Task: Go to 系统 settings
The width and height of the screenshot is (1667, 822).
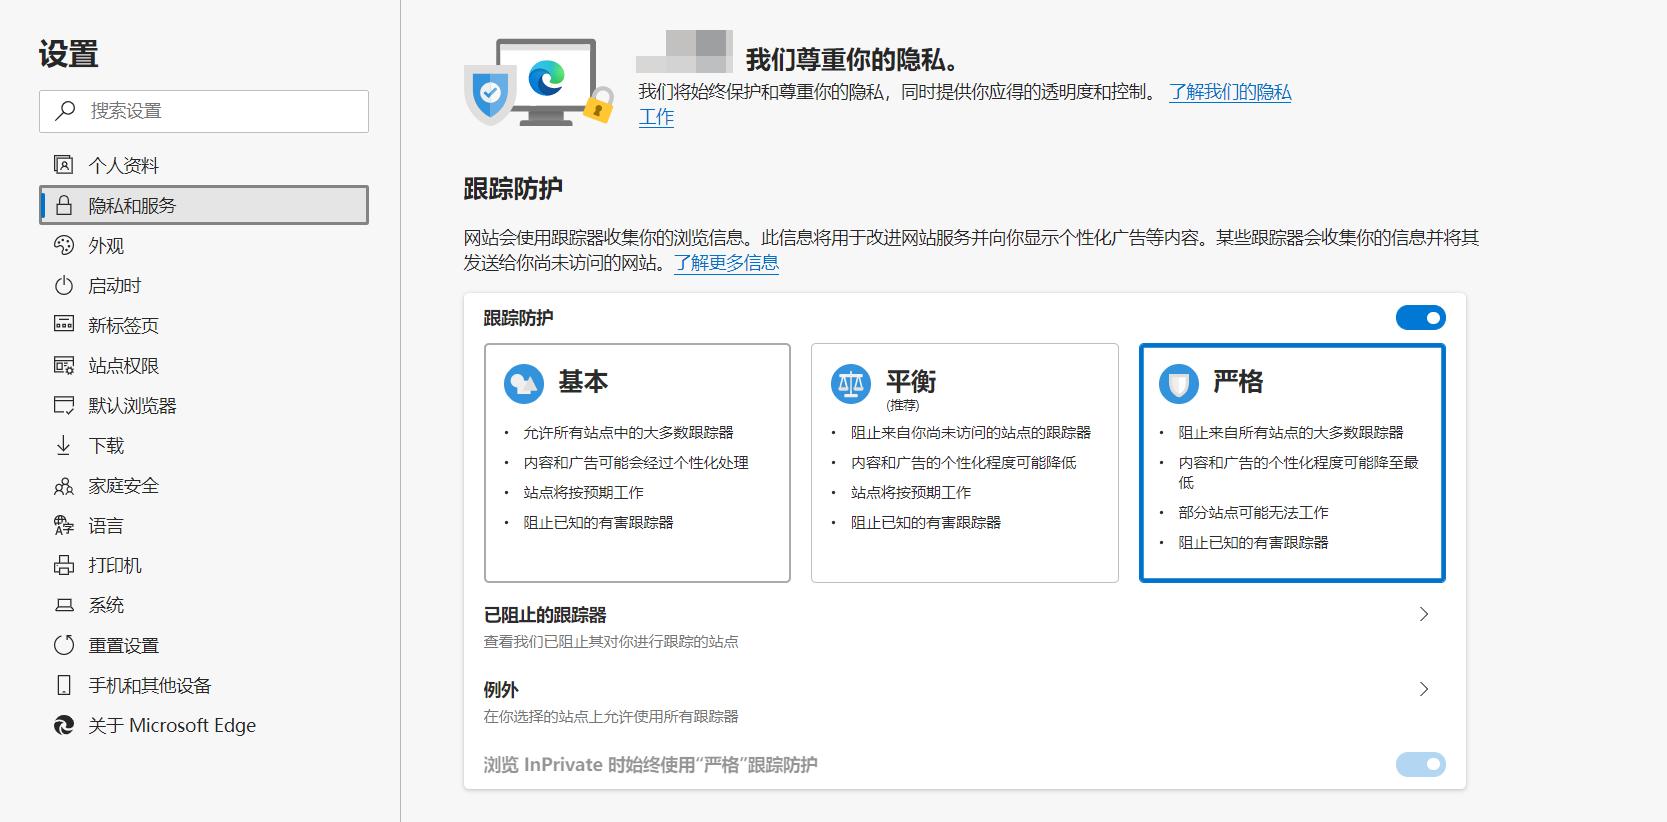Action: (x=204, y=605)
